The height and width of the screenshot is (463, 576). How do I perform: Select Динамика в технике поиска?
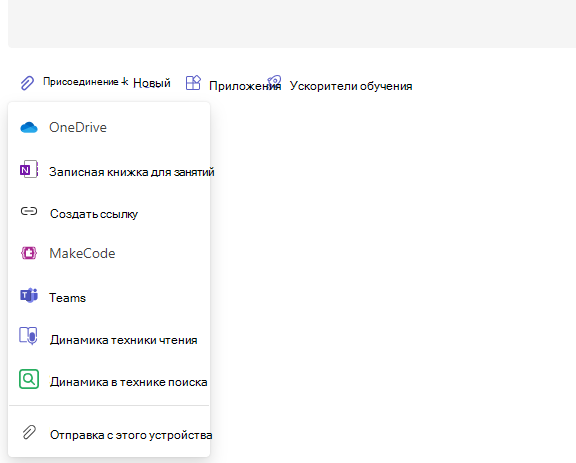click(109, 382)
